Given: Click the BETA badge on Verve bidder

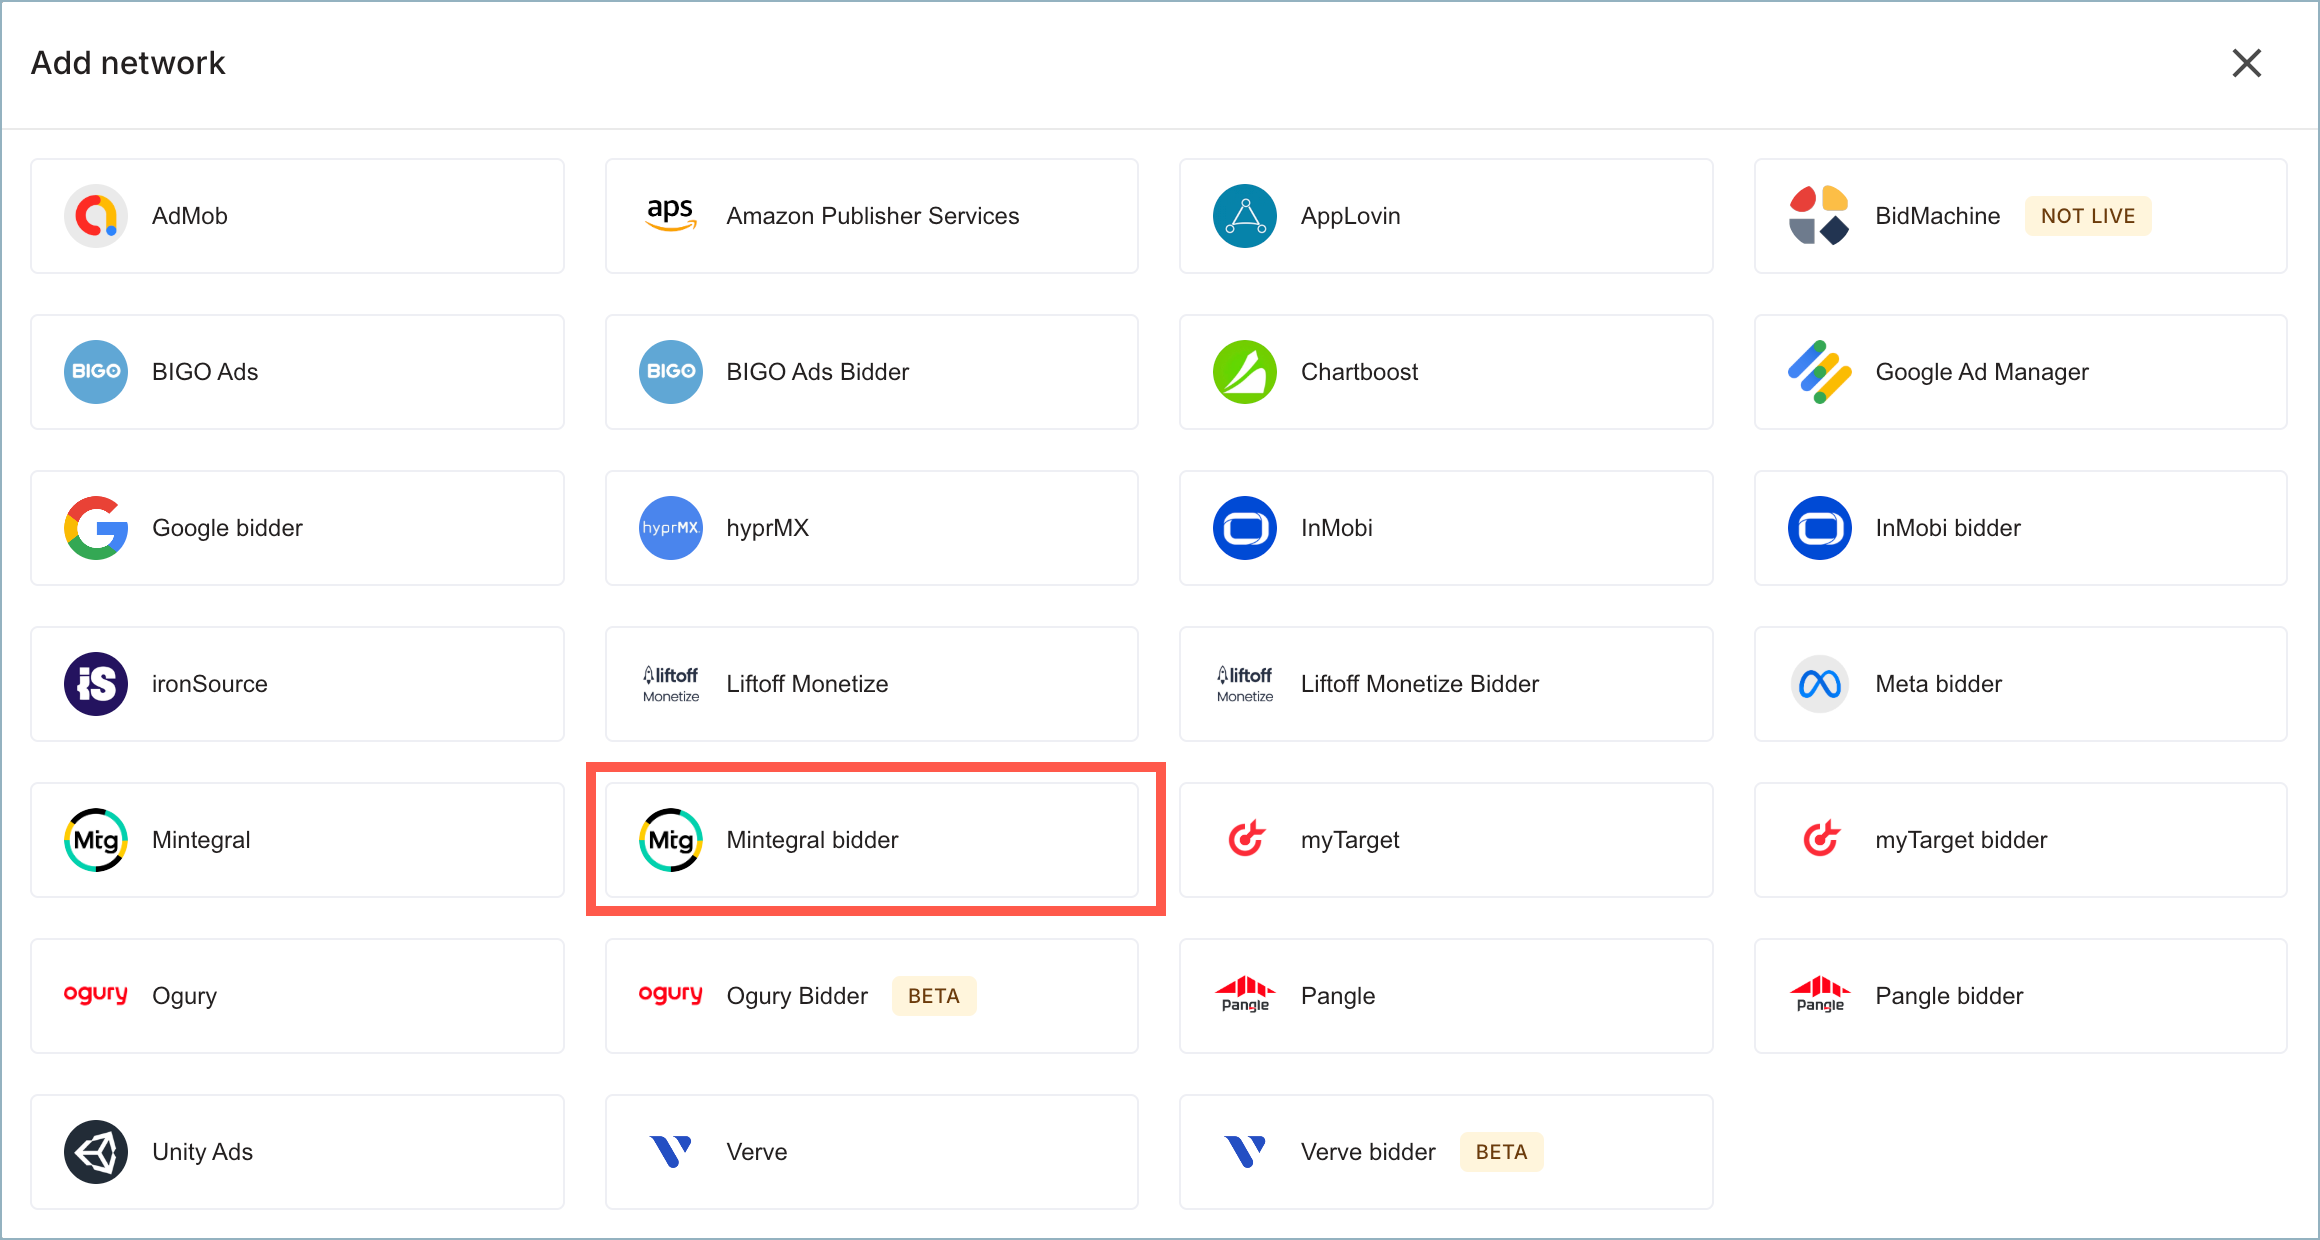Looking at the screenshot, I should [x=1501, y=1152].
